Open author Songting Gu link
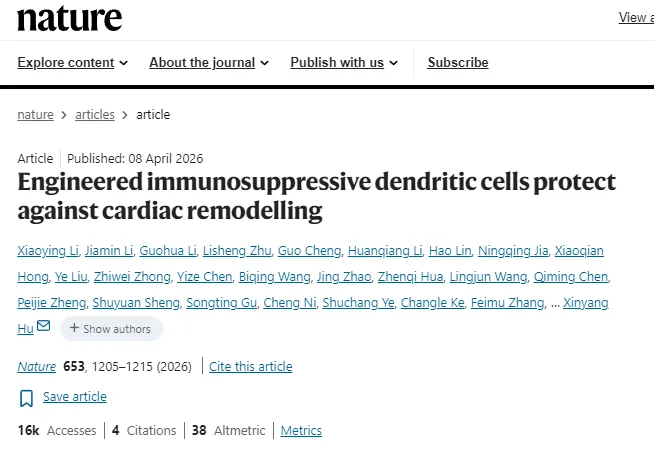 [x=221, y=302]
